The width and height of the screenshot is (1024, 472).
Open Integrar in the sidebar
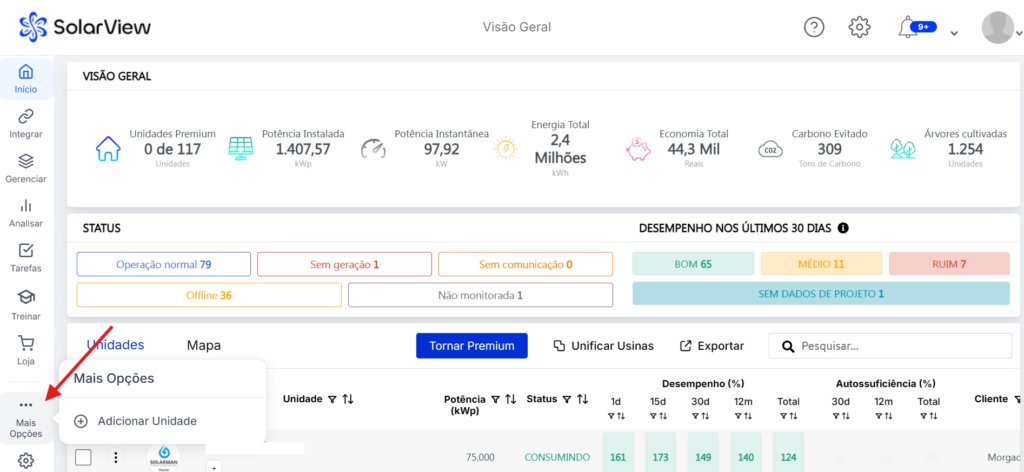click(x=26, y=124)
